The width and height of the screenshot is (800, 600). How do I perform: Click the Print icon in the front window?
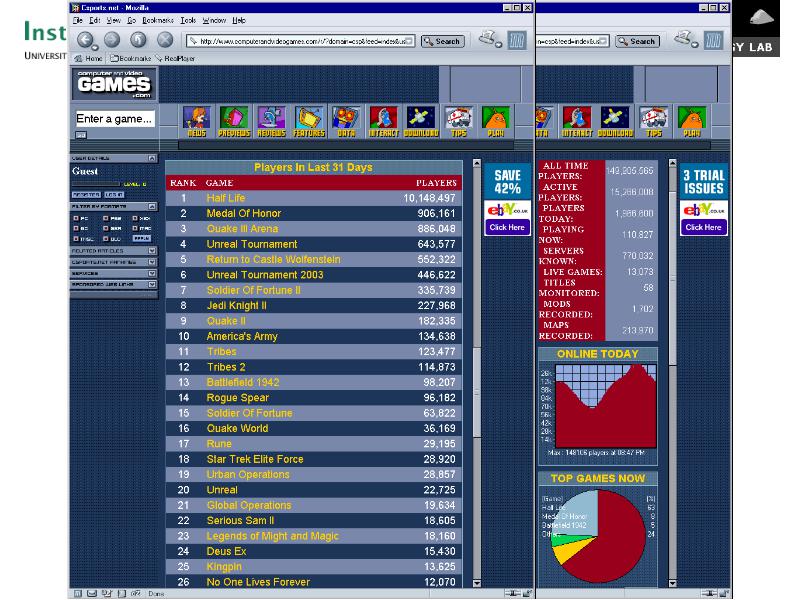(488, 38)
